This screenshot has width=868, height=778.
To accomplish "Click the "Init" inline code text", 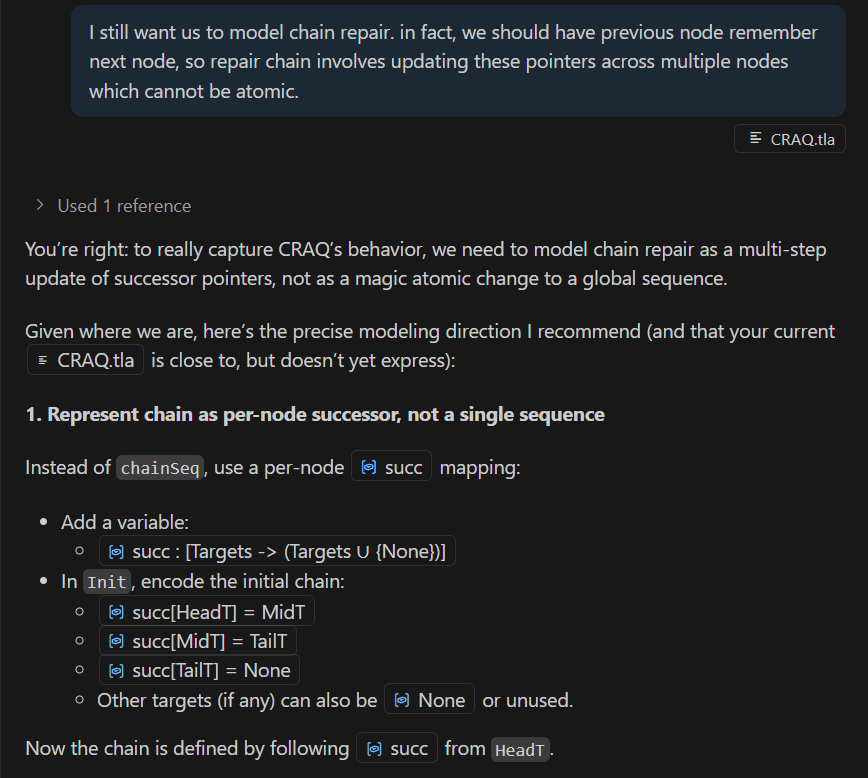I will [106, 582].
